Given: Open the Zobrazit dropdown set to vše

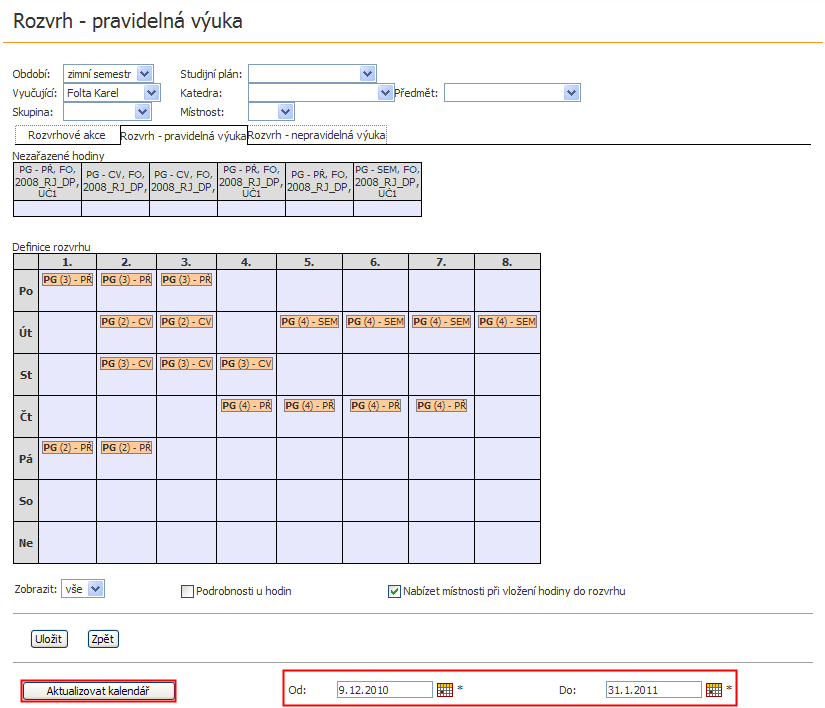Looking at the screenshot, I should pyautogui.click(x=83, y=589).
